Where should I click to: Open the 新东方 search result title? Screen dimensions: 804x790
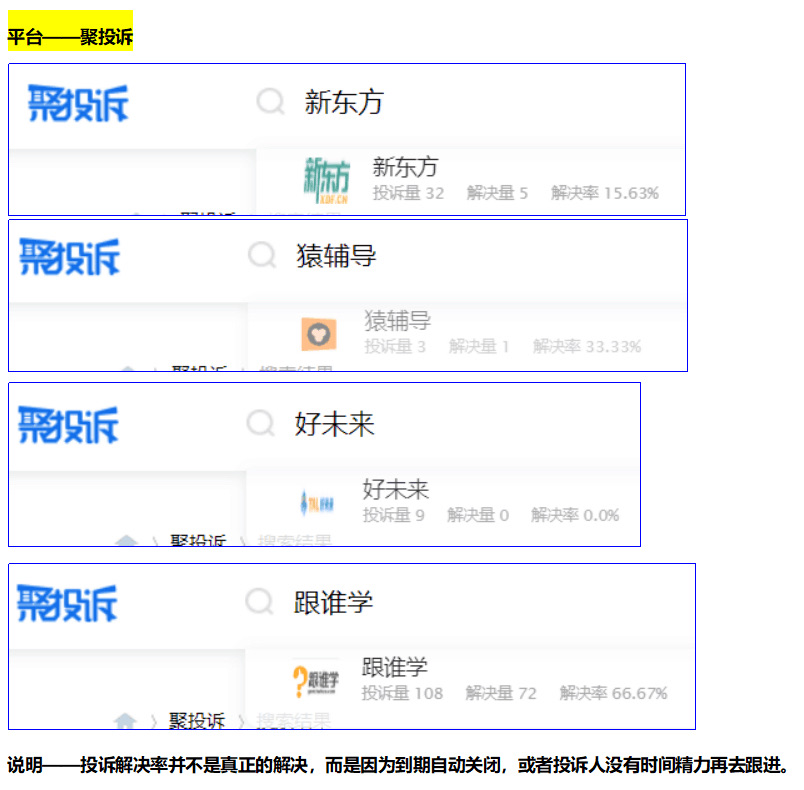[405, 167]
